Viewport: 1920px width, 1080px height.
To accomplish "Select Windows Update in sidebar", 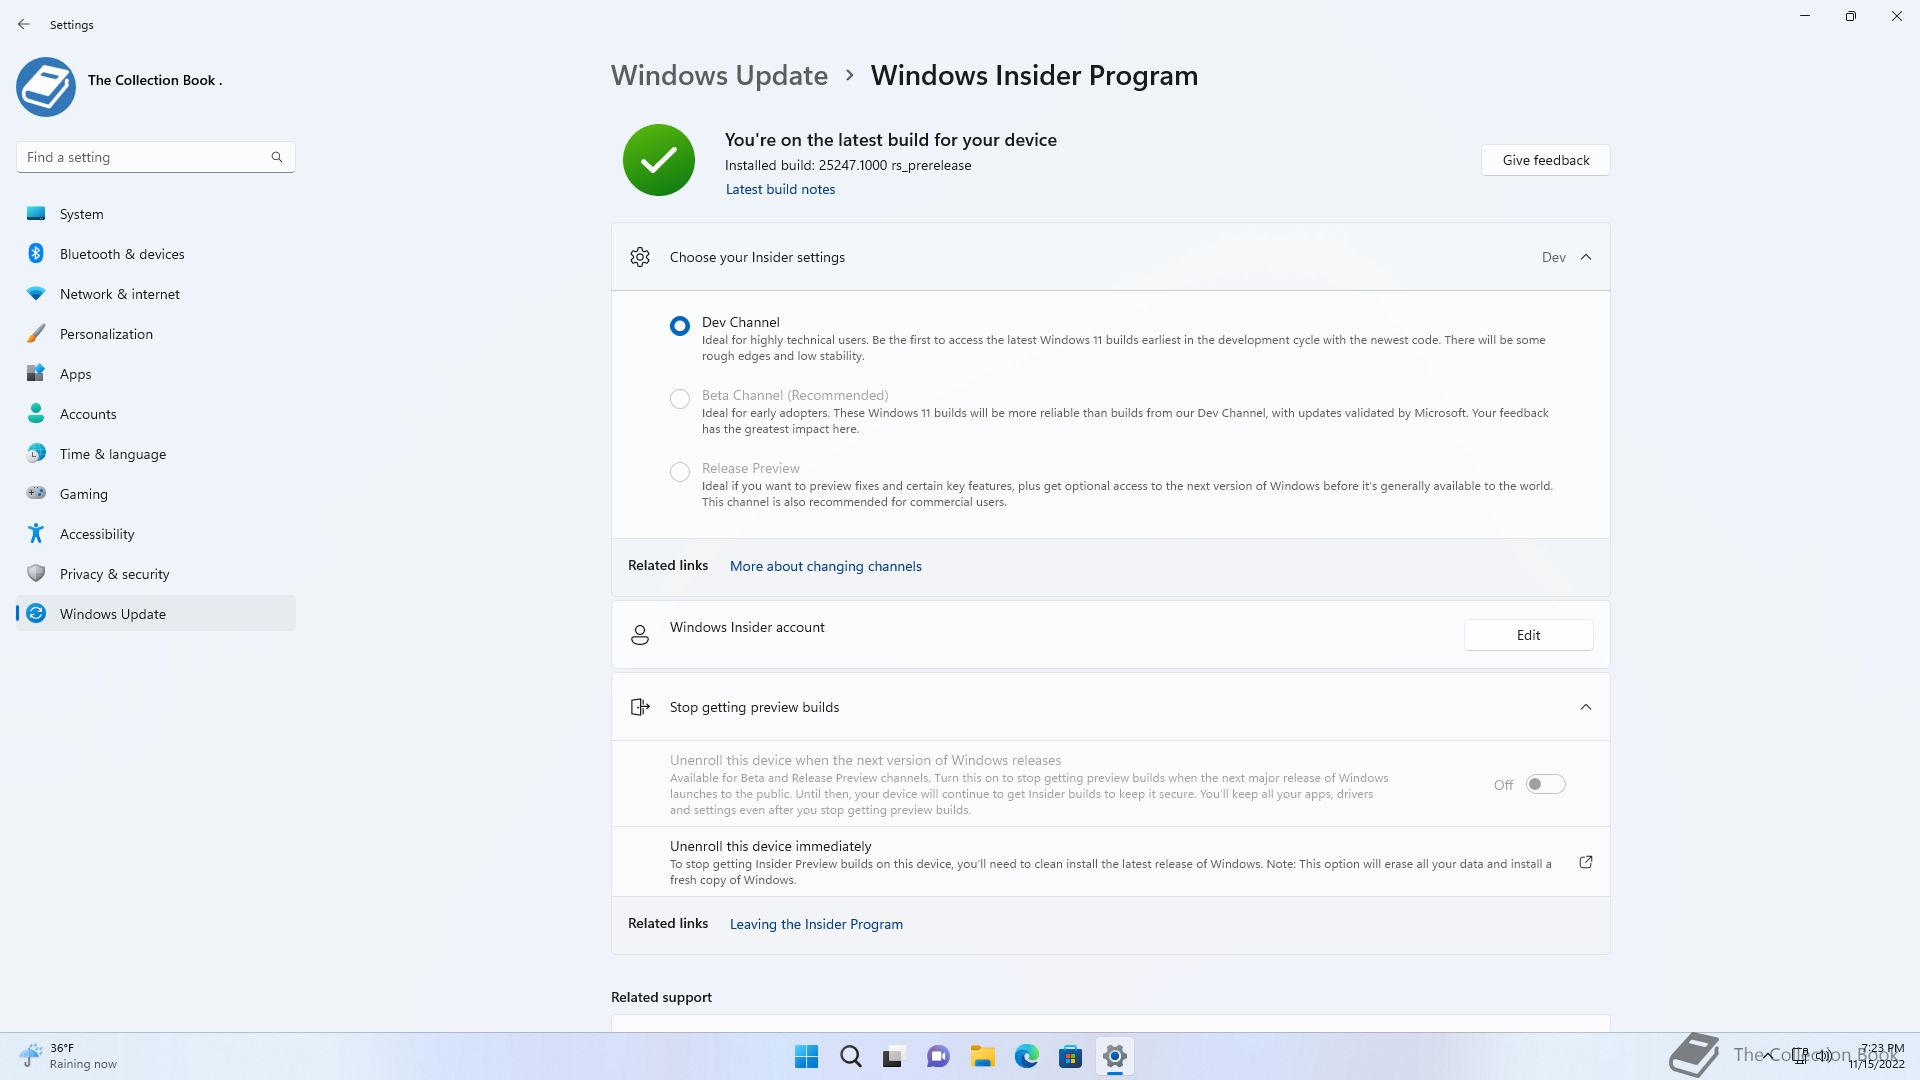I will 156,614.
